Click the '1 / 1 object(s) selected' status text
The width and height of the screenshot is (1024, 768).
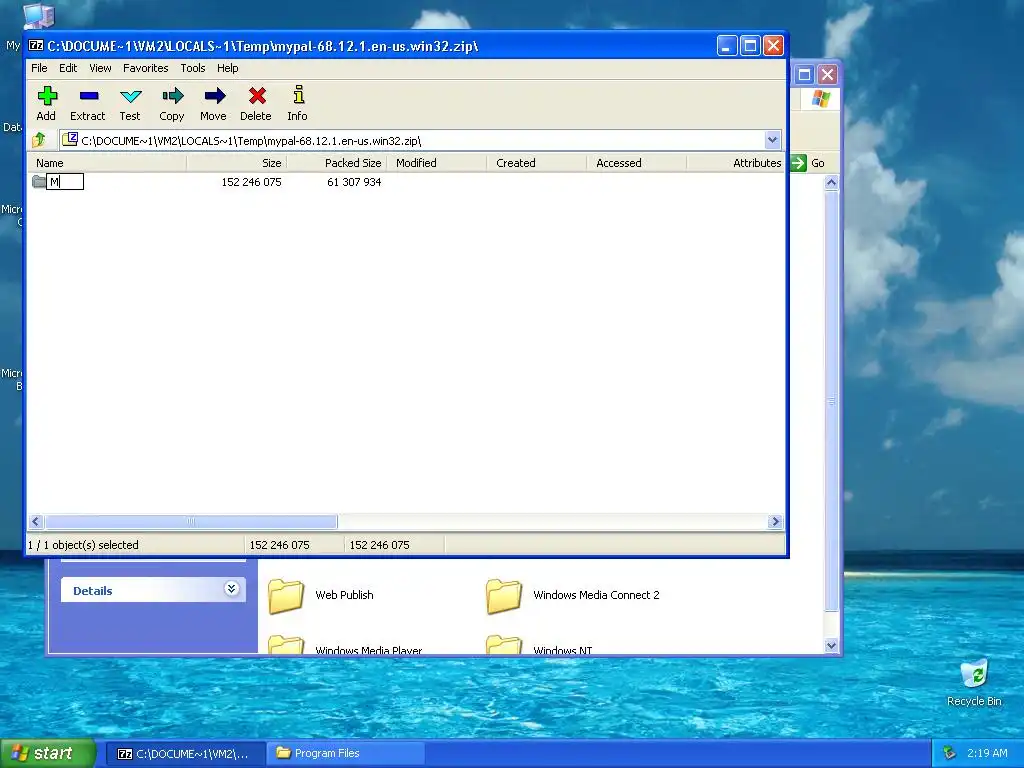(x=83, y=545)
